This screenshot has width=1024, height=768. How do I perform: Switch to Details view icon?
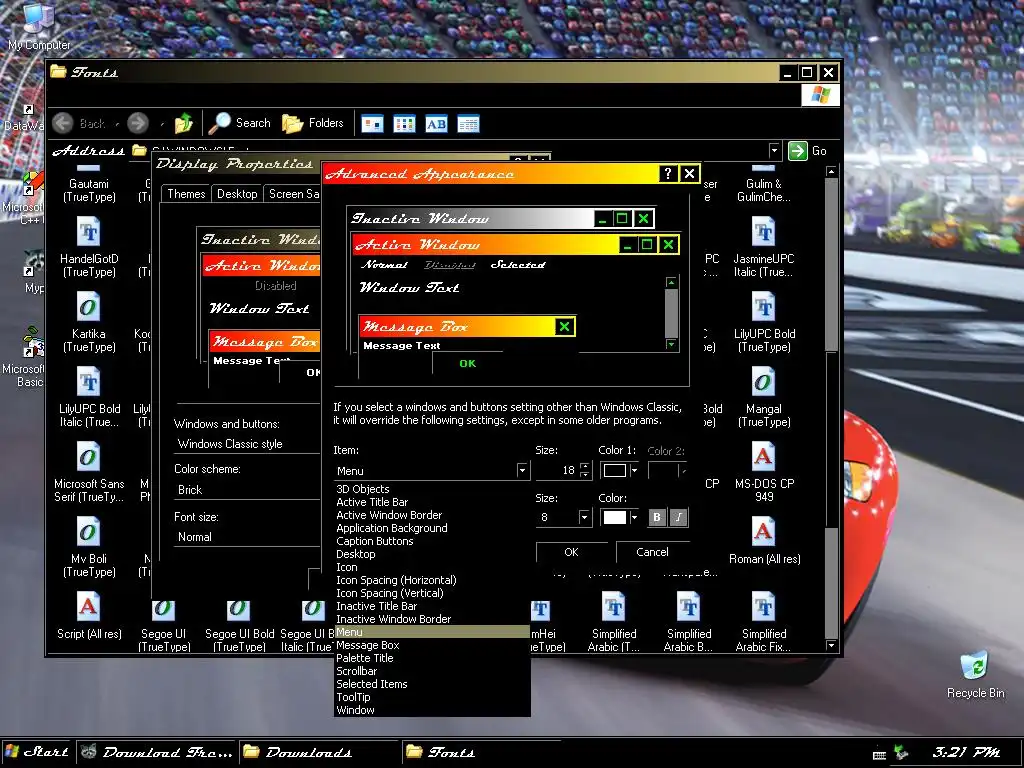coord(468,123)
